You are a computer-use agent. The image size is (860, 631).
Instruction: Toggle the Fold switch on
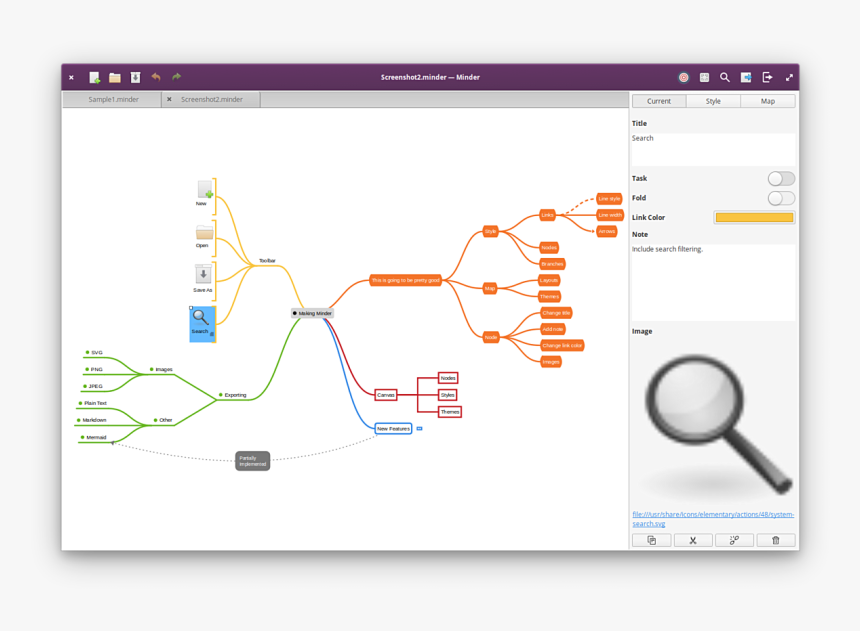(781, 198)
